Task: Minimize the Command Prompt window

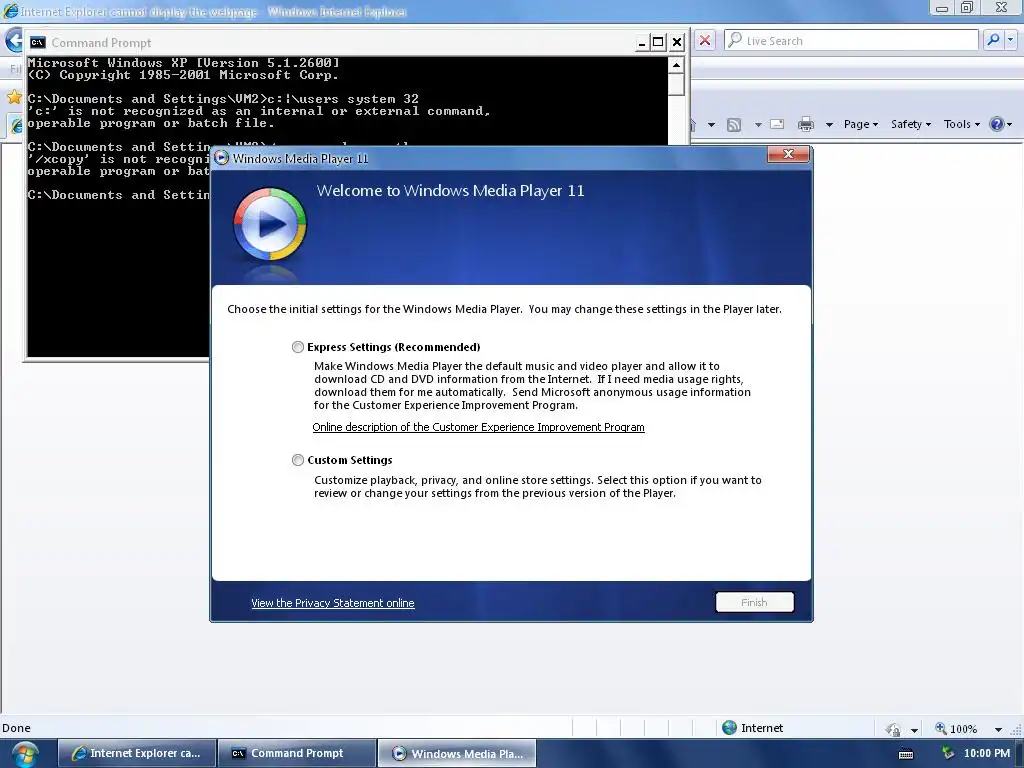Action: point(642,43)
